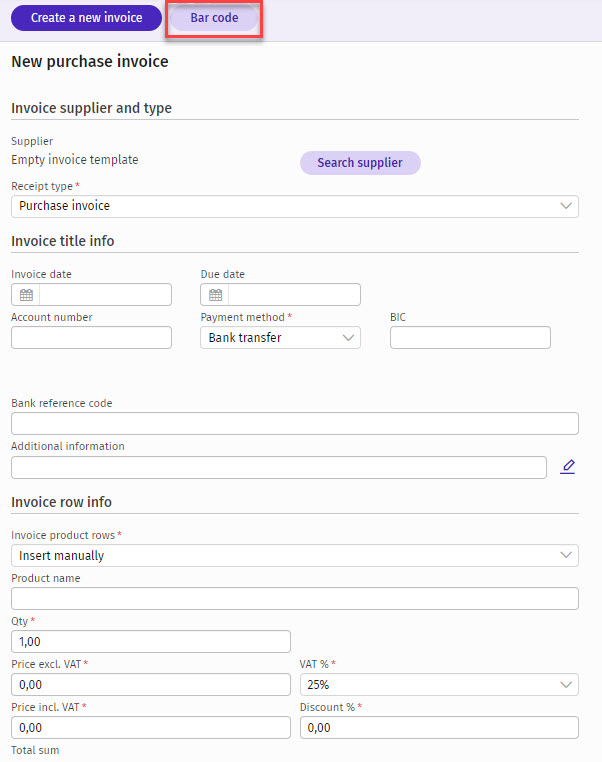Open the Invoice date calendar picker icon
The image size is (602, 762).
pos(26,295)
